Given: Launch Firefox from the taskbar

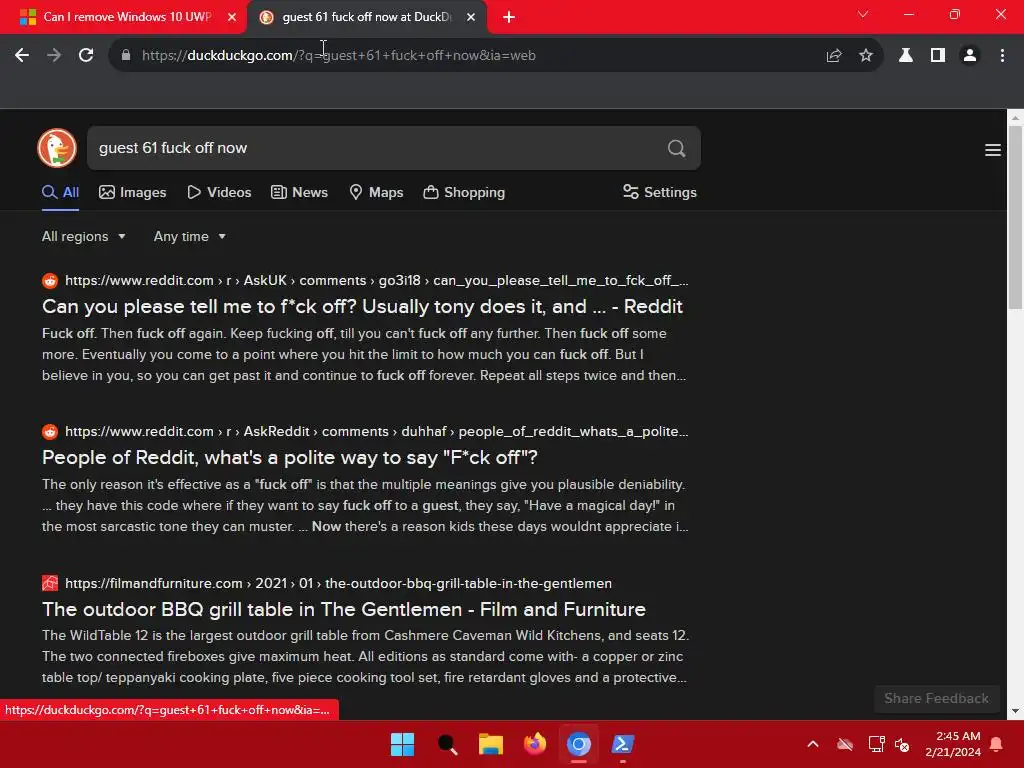Looking at the screenshot, I should coord(535,744).
